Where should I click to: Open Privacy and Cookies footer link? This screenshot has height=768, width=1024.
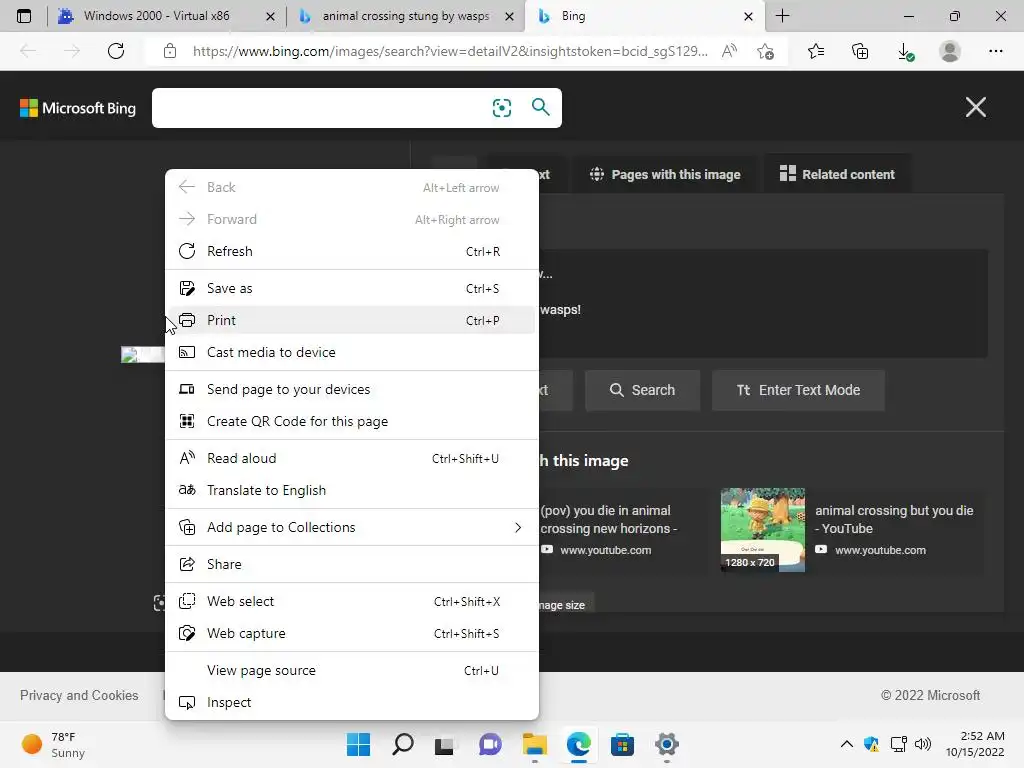point(79,696)
